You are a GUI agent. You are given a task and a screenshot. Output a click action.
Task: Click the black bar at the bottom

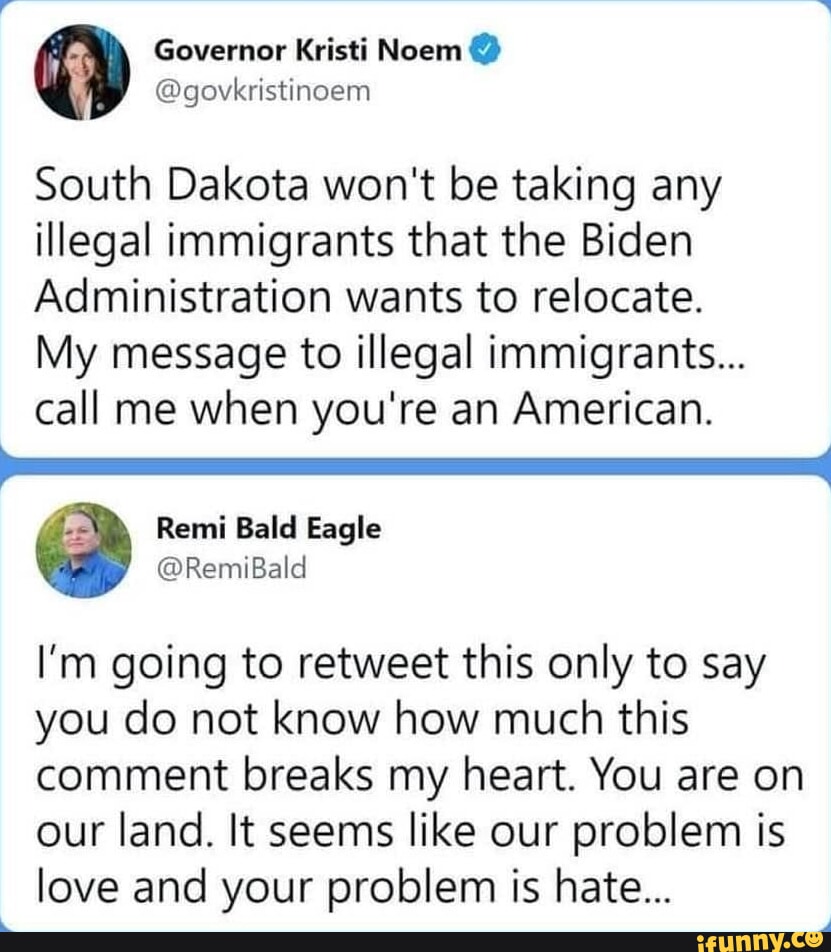click(x=350, y=941)
